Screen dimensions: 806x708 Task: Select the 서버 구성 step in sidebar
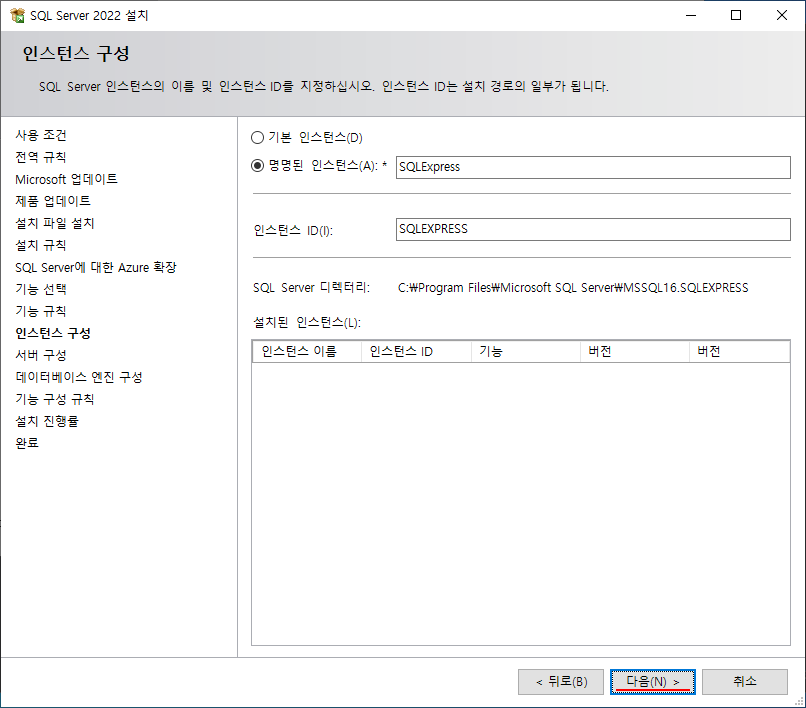(41, 355)
